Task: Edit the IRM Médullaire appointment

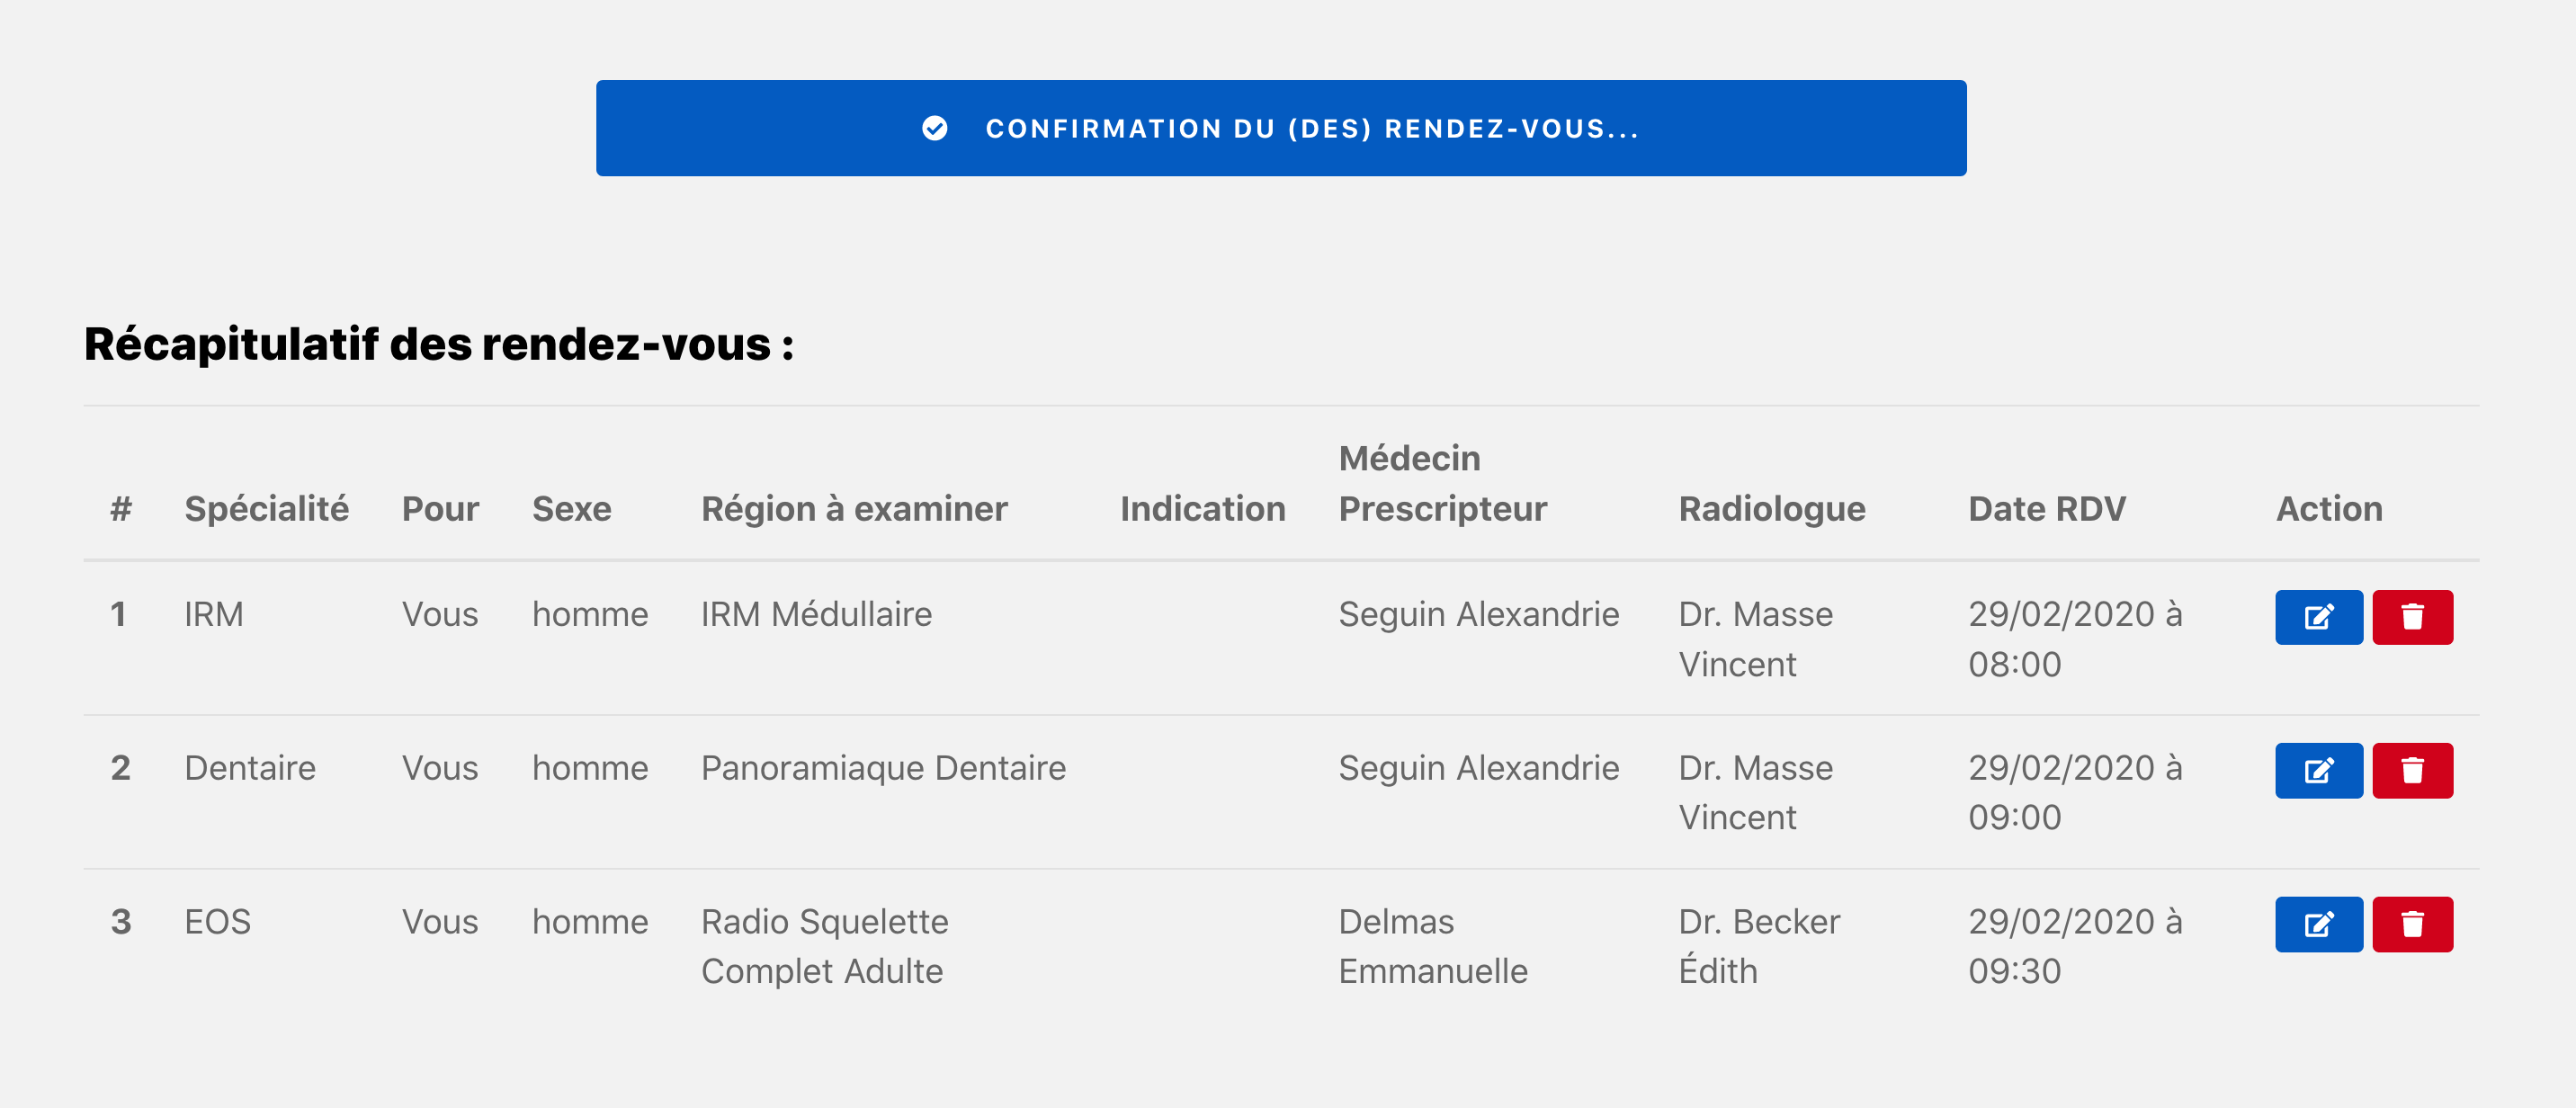Action: (2318, 617)
